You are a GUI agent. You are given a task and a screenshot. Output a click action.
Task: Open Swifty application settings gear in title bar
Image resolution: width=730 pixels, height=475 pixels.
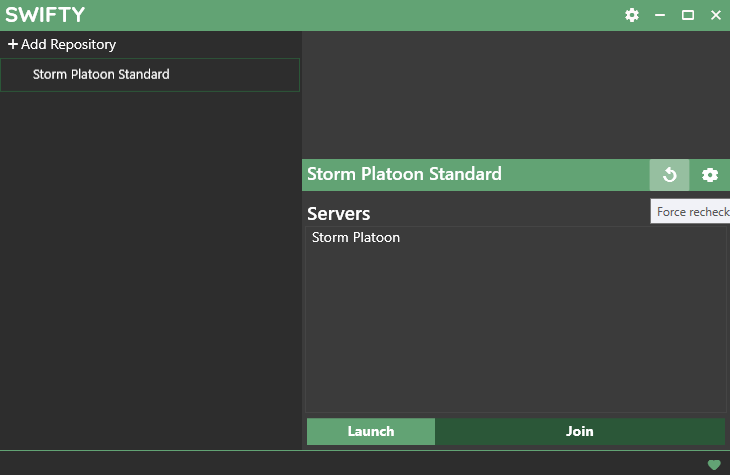632,15
